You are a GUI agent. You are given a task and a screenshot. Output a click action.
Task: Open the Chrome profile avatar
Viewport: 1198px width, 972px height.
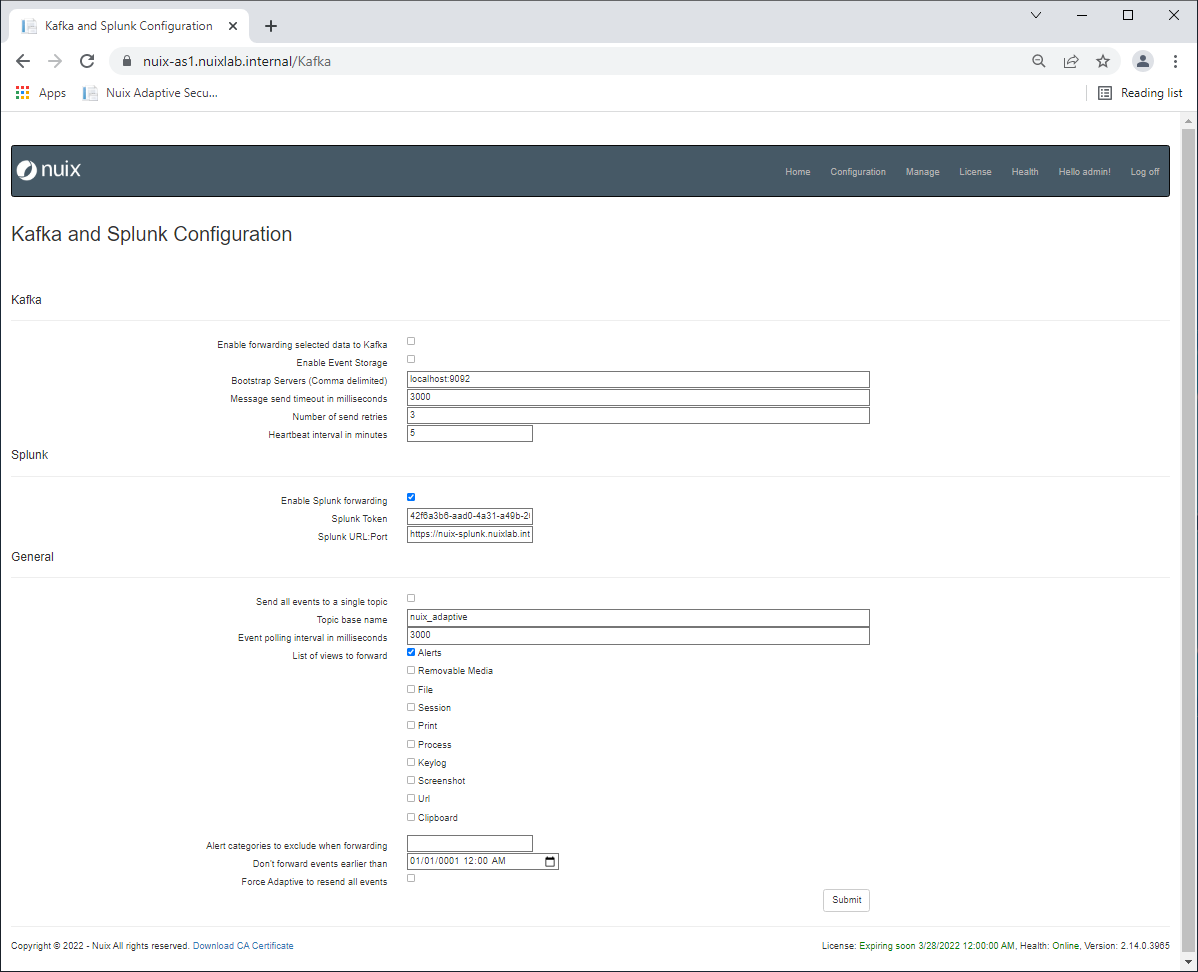tap(1142, 61)
